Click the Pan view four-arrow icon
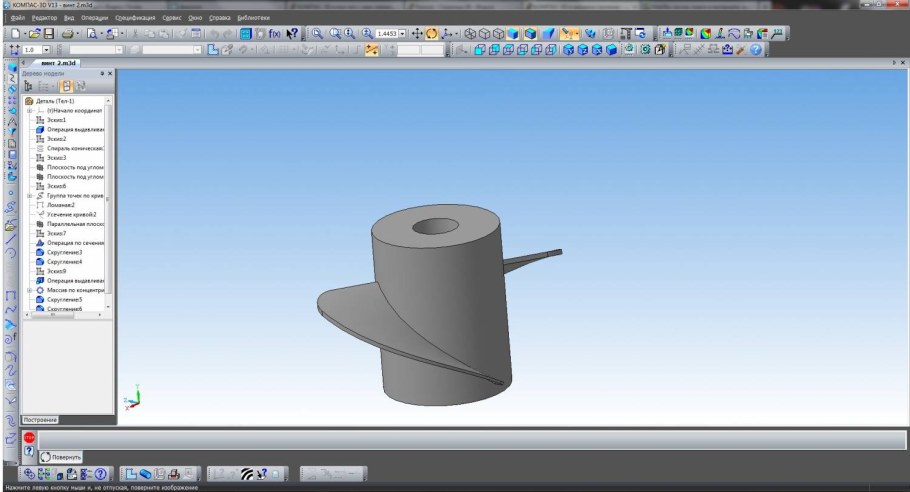Viewport: 910px width, 492px height. point(417,34)
